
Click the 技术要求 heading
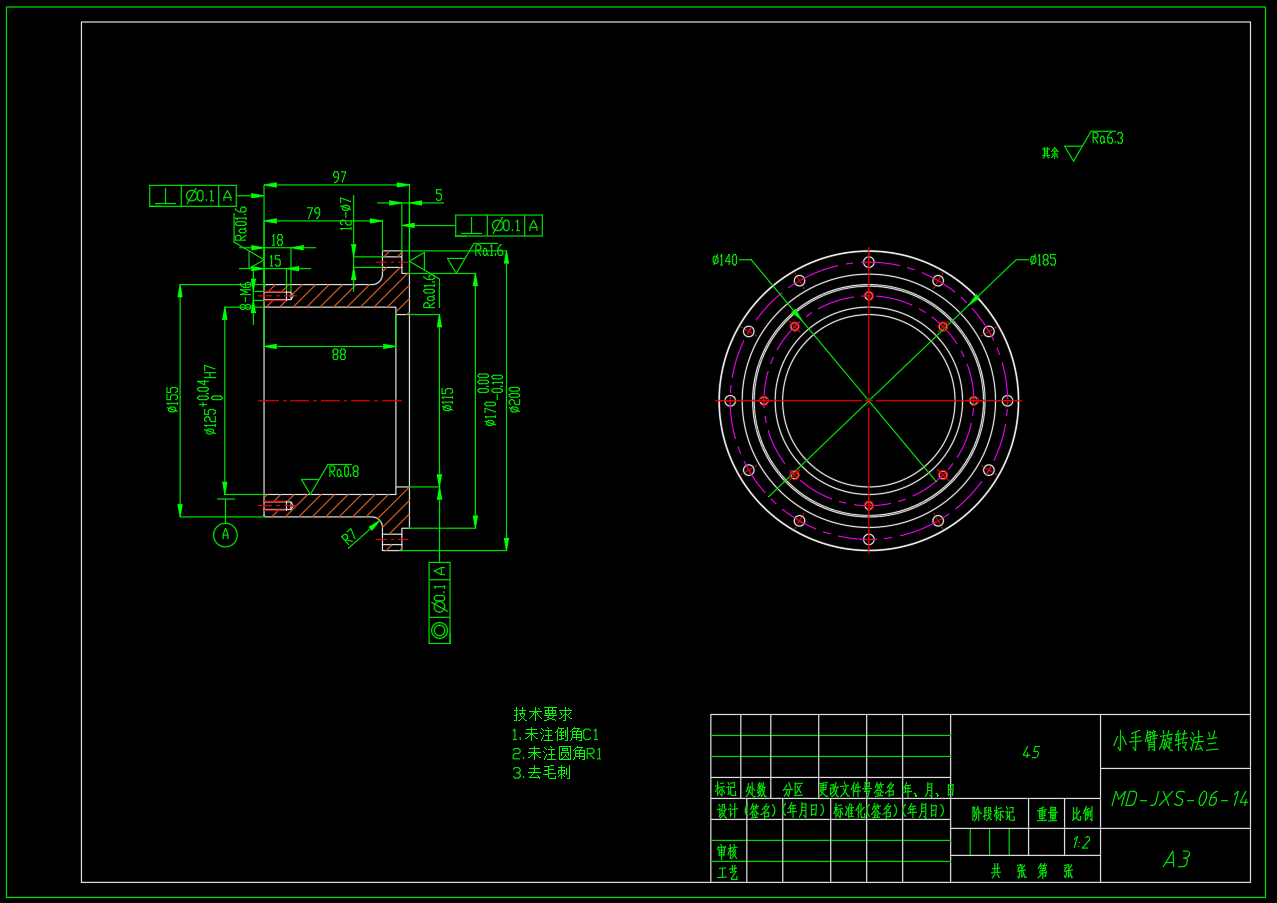(x=543, y=715)
